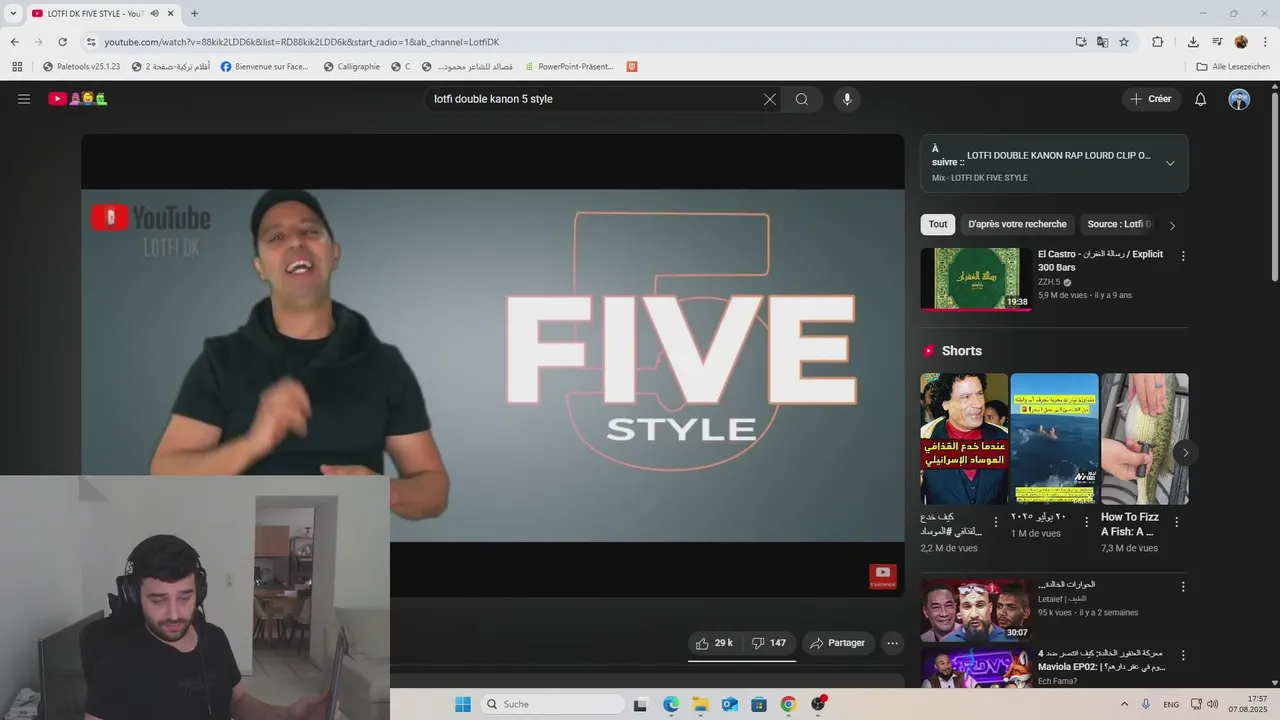This screenshot has width=1280, height=720.
Task: Open File Explorer from taskbar
Action: pos(700,704)
